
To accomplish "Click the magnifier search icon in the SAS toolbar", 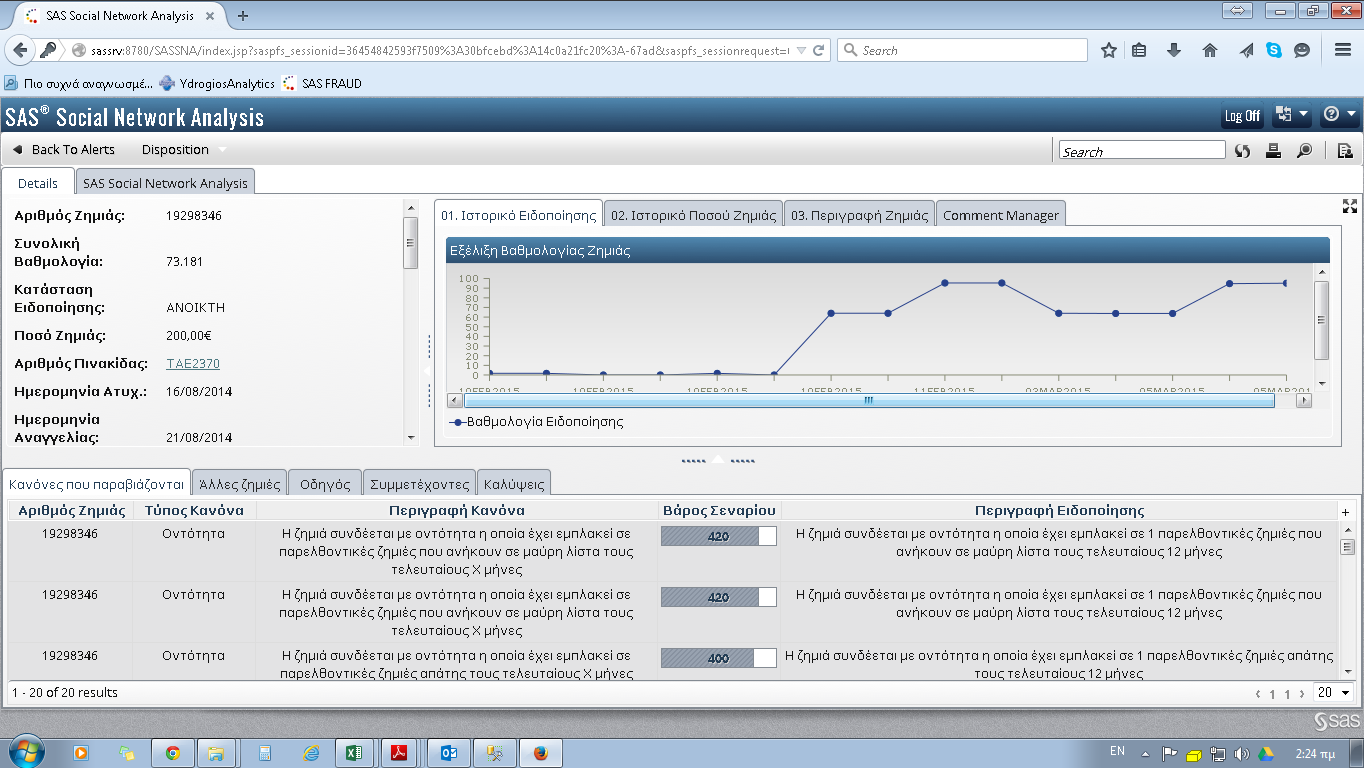I will (1304, 151).
